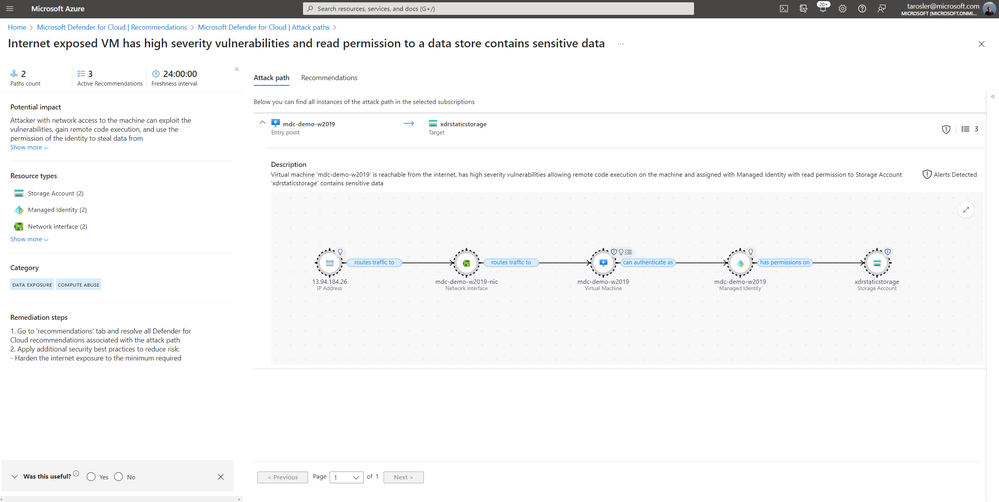Open the Feedback icon in top bar
The width and height of the screenshot is (999, 502).
881,9
